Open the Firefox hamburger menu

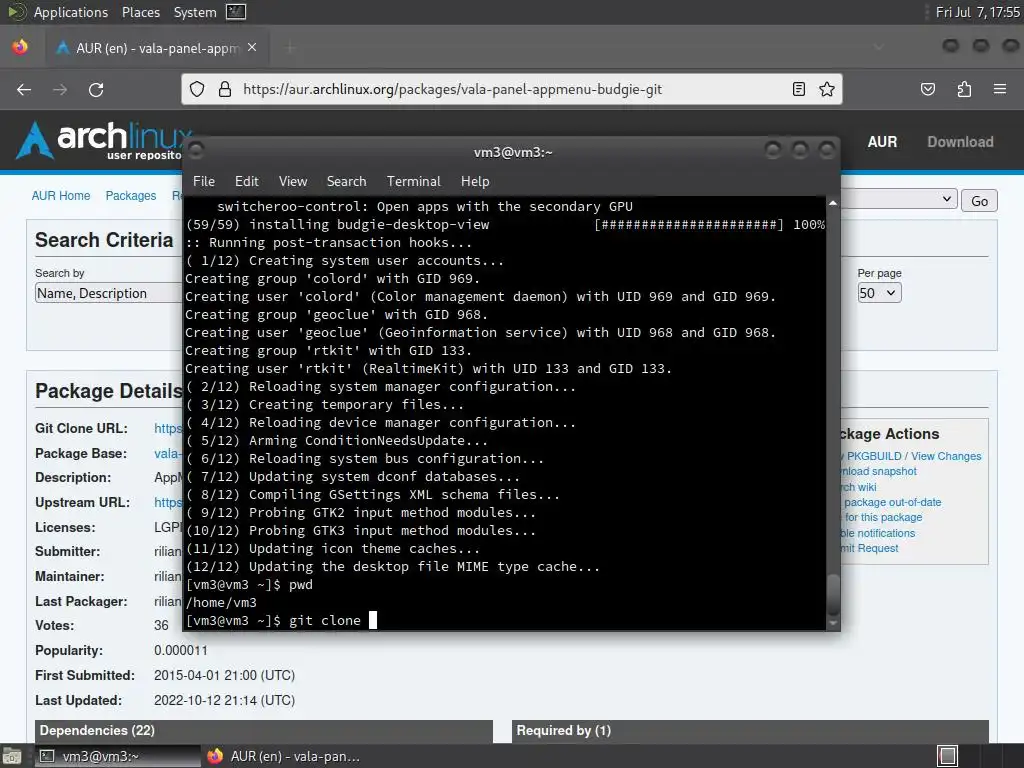pyautogui.click(x=1000, y=89)
